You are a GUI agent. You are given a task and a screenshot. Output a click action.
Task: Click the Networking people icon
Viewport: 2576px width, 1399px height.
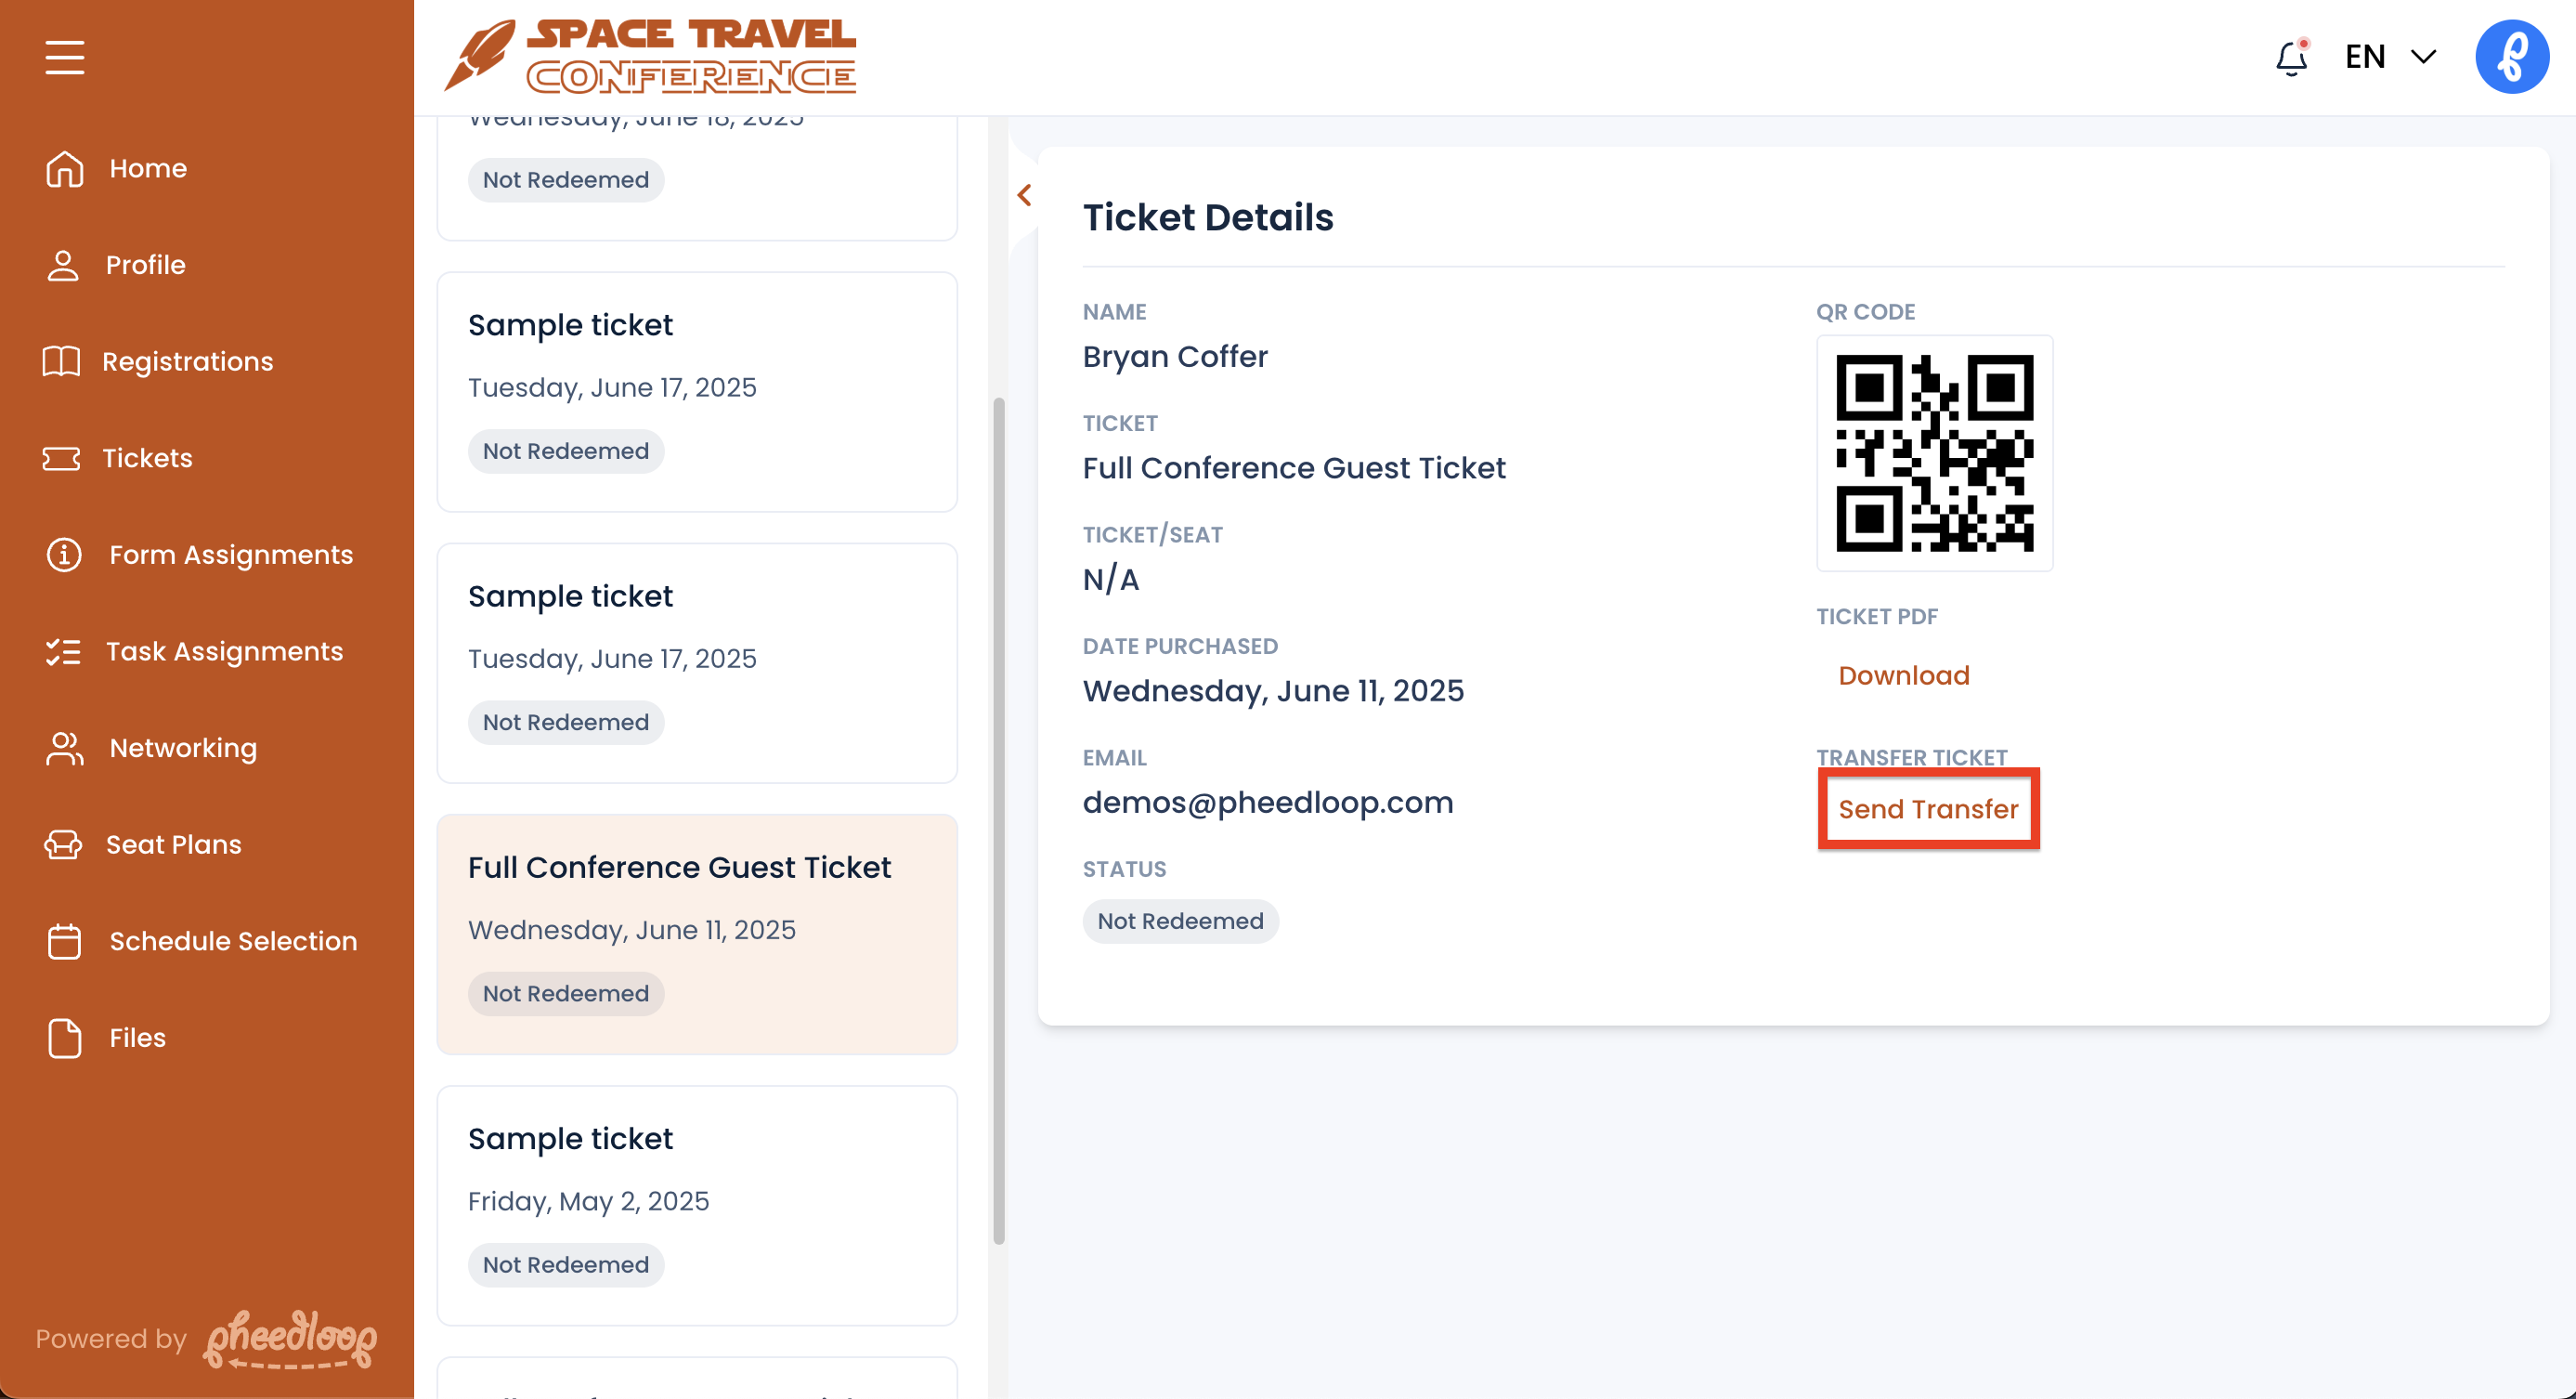point(64,748)
